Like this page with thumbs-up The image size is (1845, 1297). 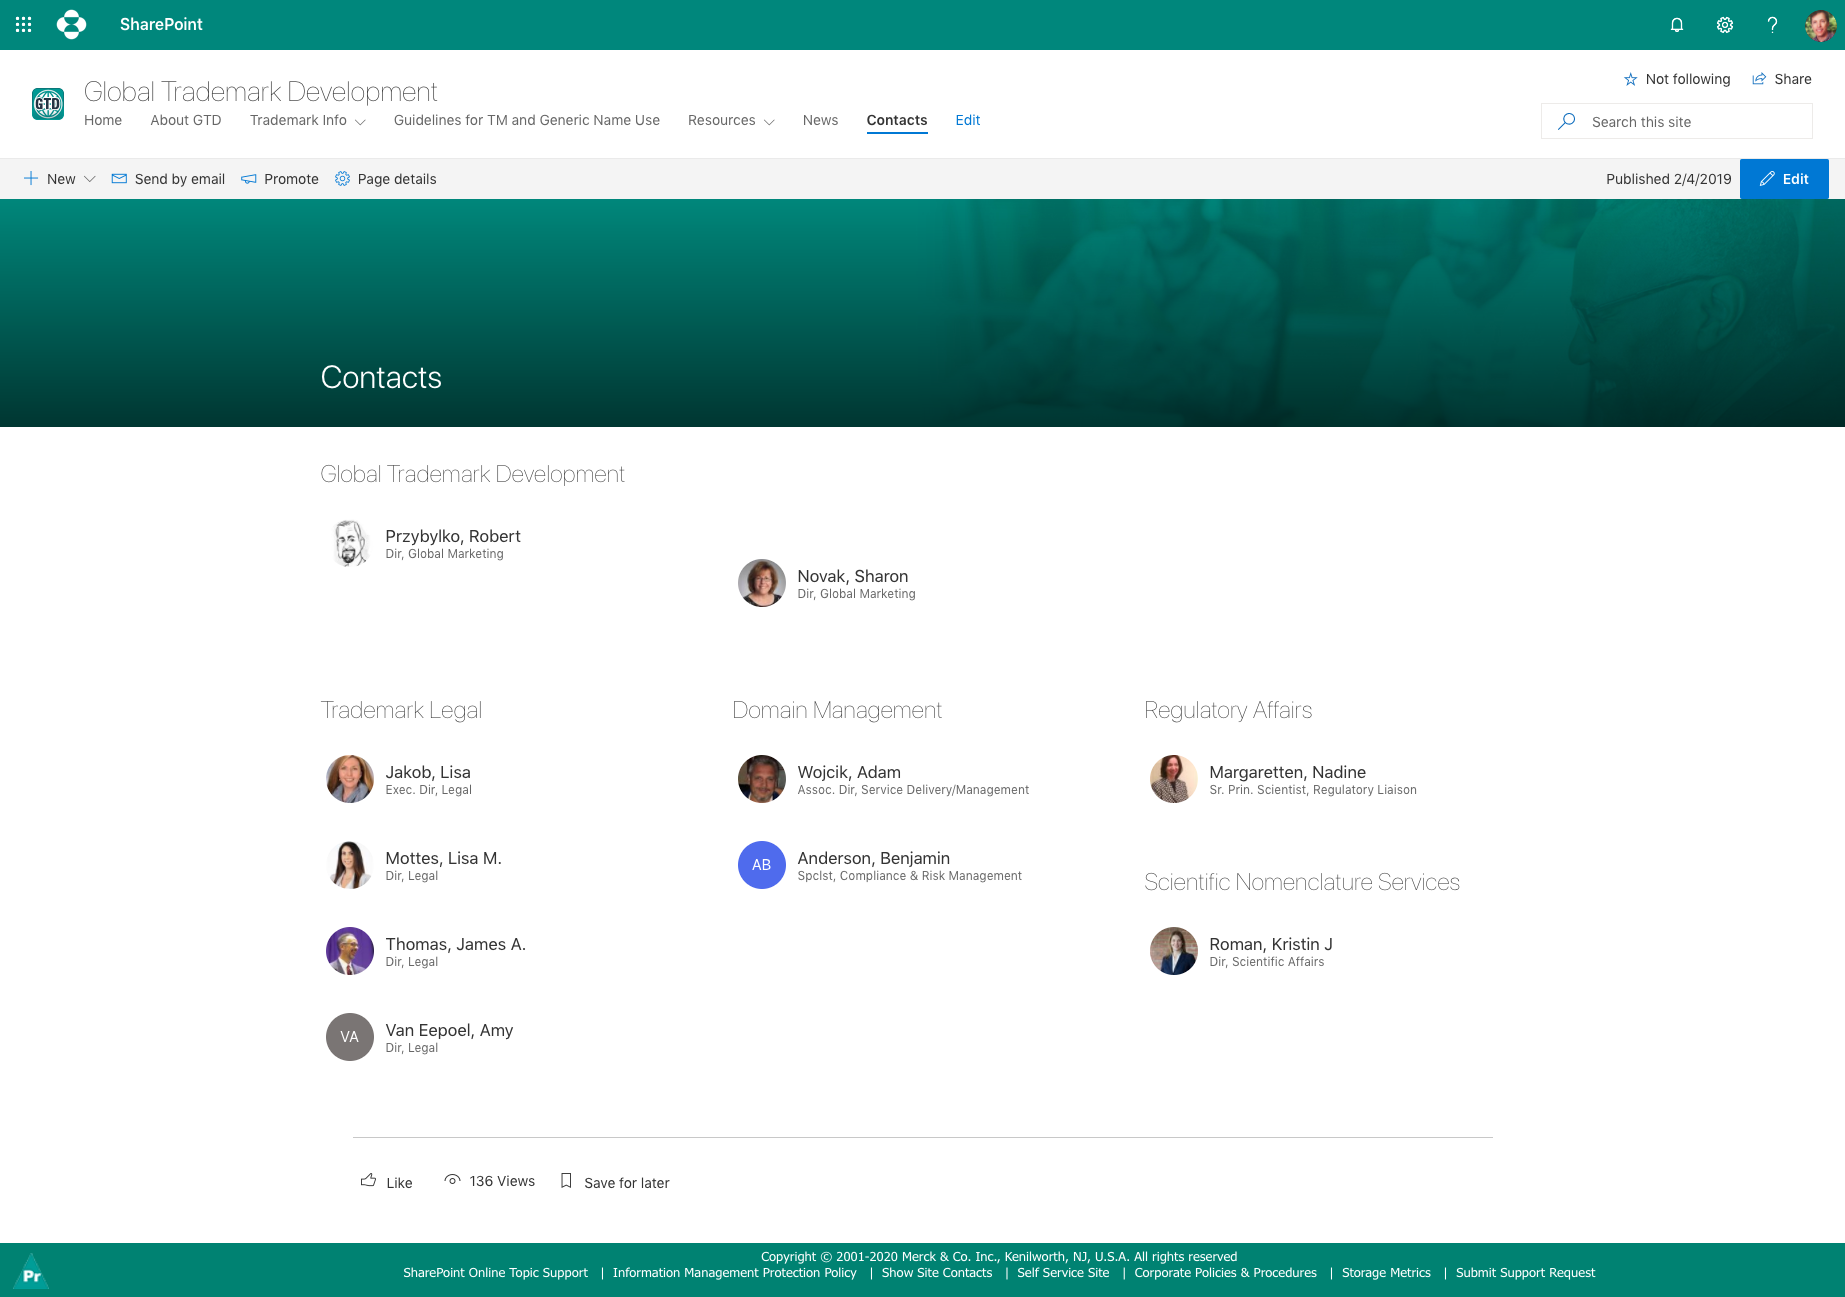pyautogui.click(x=386, y=1182)
